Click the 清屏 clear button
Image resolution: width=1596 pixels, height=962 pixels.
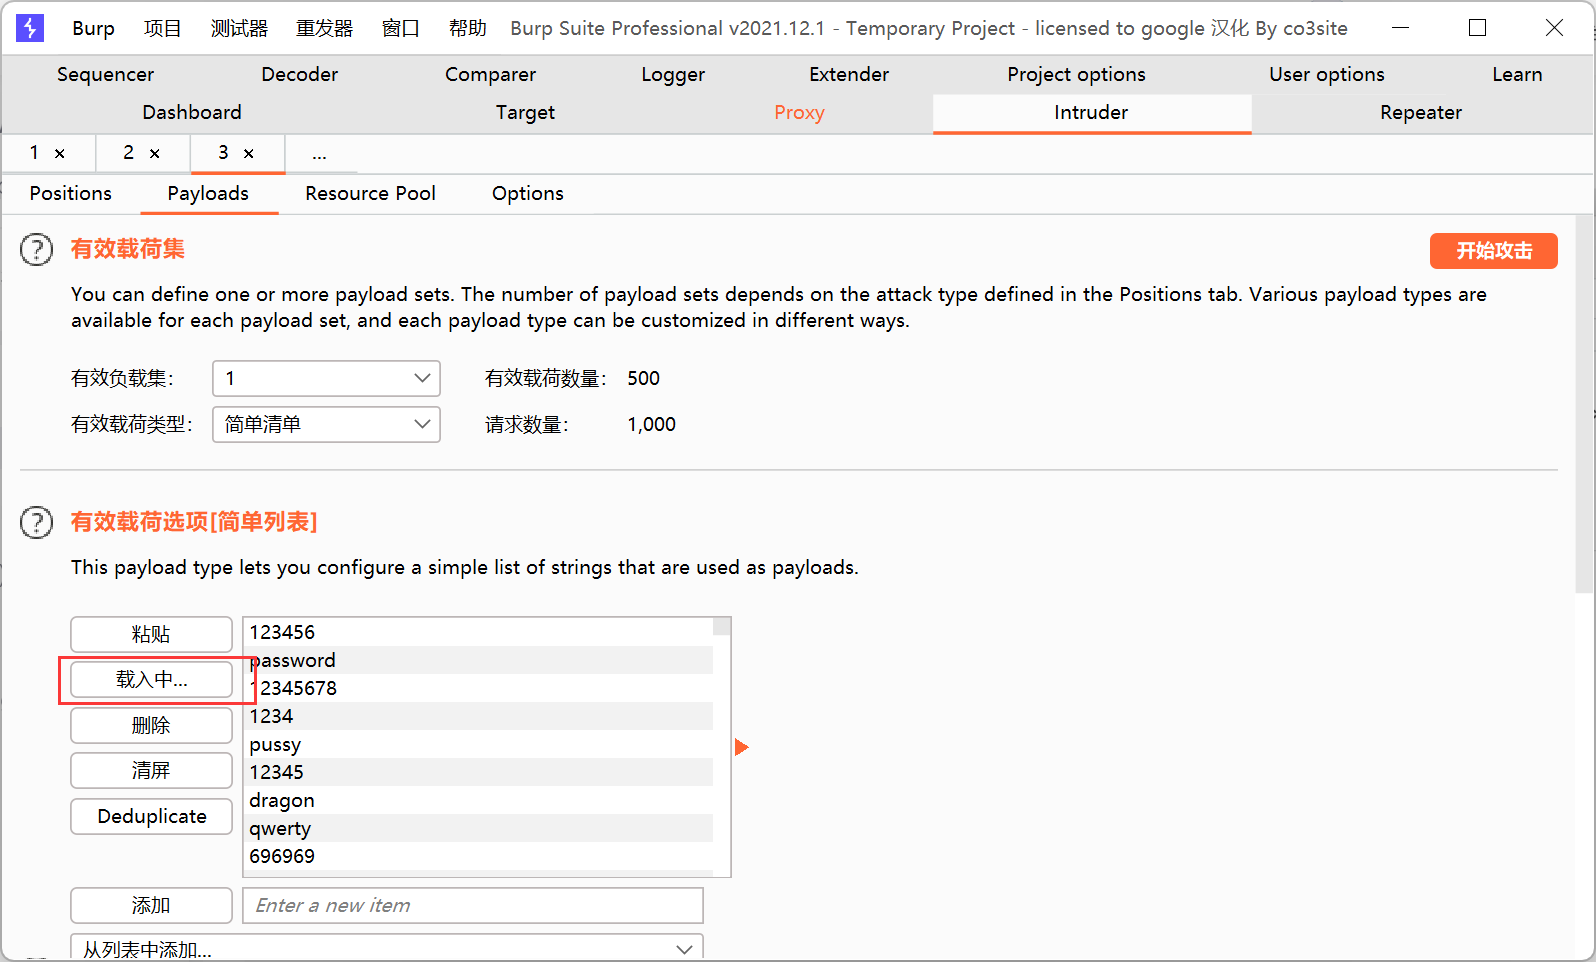[x=151, y=770]
